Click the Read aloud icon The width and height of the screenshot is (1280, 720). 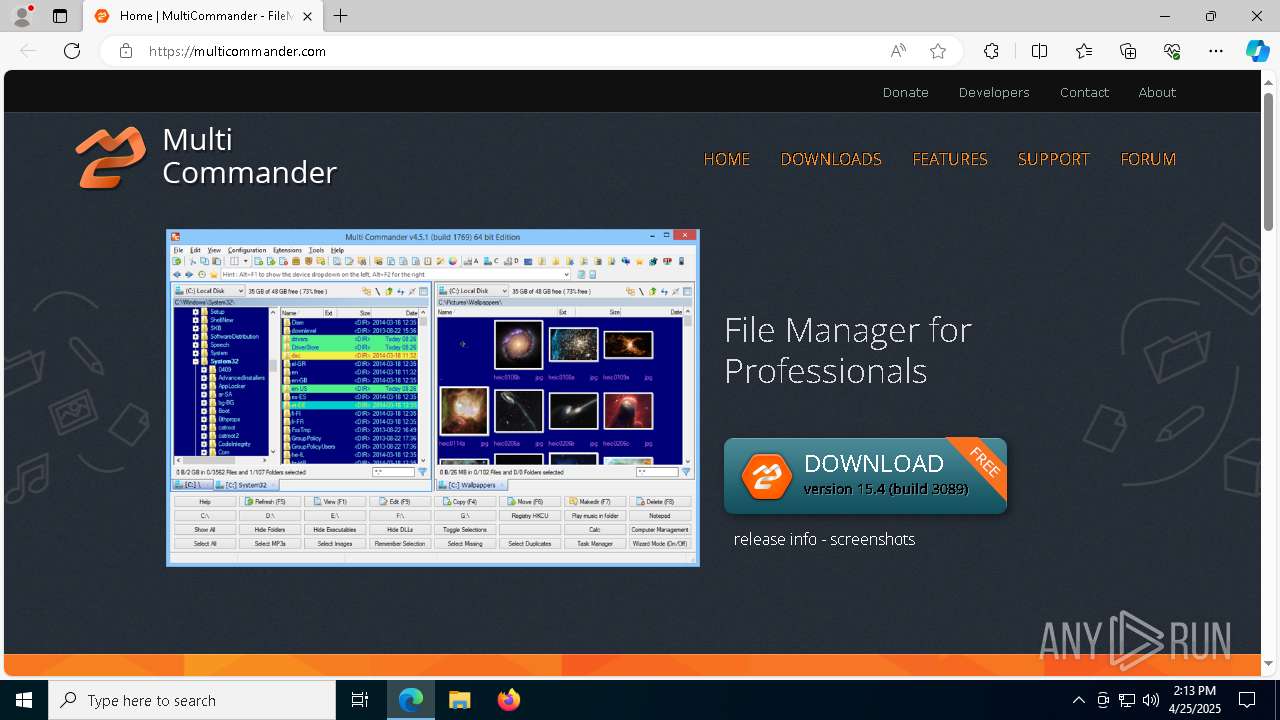coord(898,51)
